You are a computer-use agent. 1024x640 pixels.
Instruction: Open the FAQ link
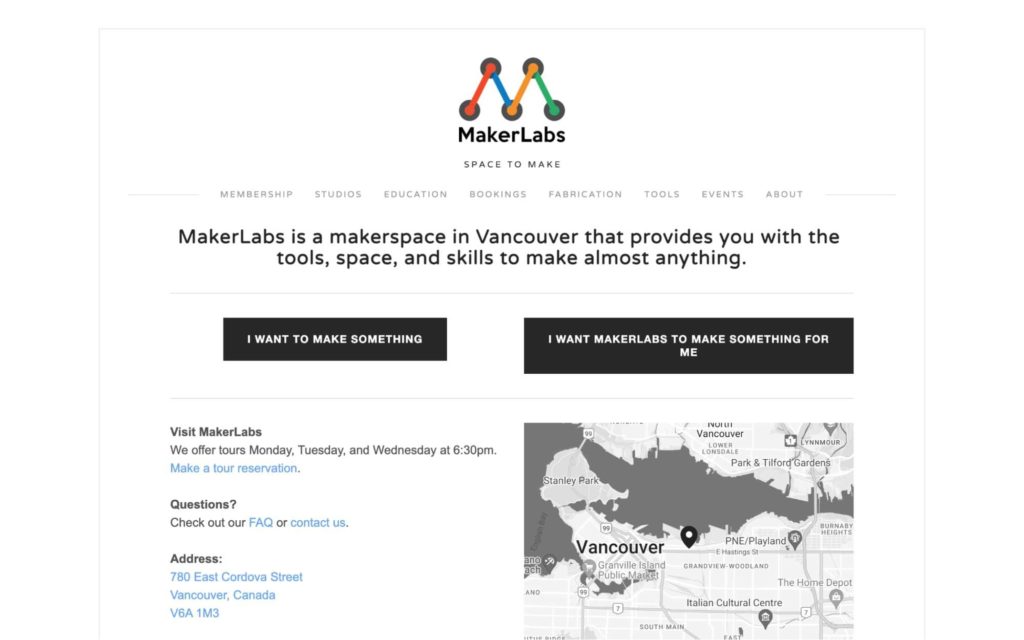(261, 522)
